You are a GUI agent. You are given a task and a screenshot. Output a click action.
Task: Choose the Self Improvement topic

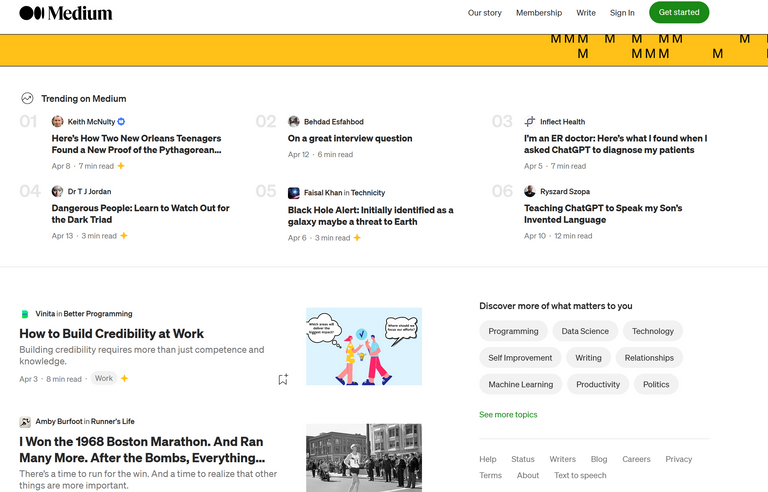pos(520,358)
